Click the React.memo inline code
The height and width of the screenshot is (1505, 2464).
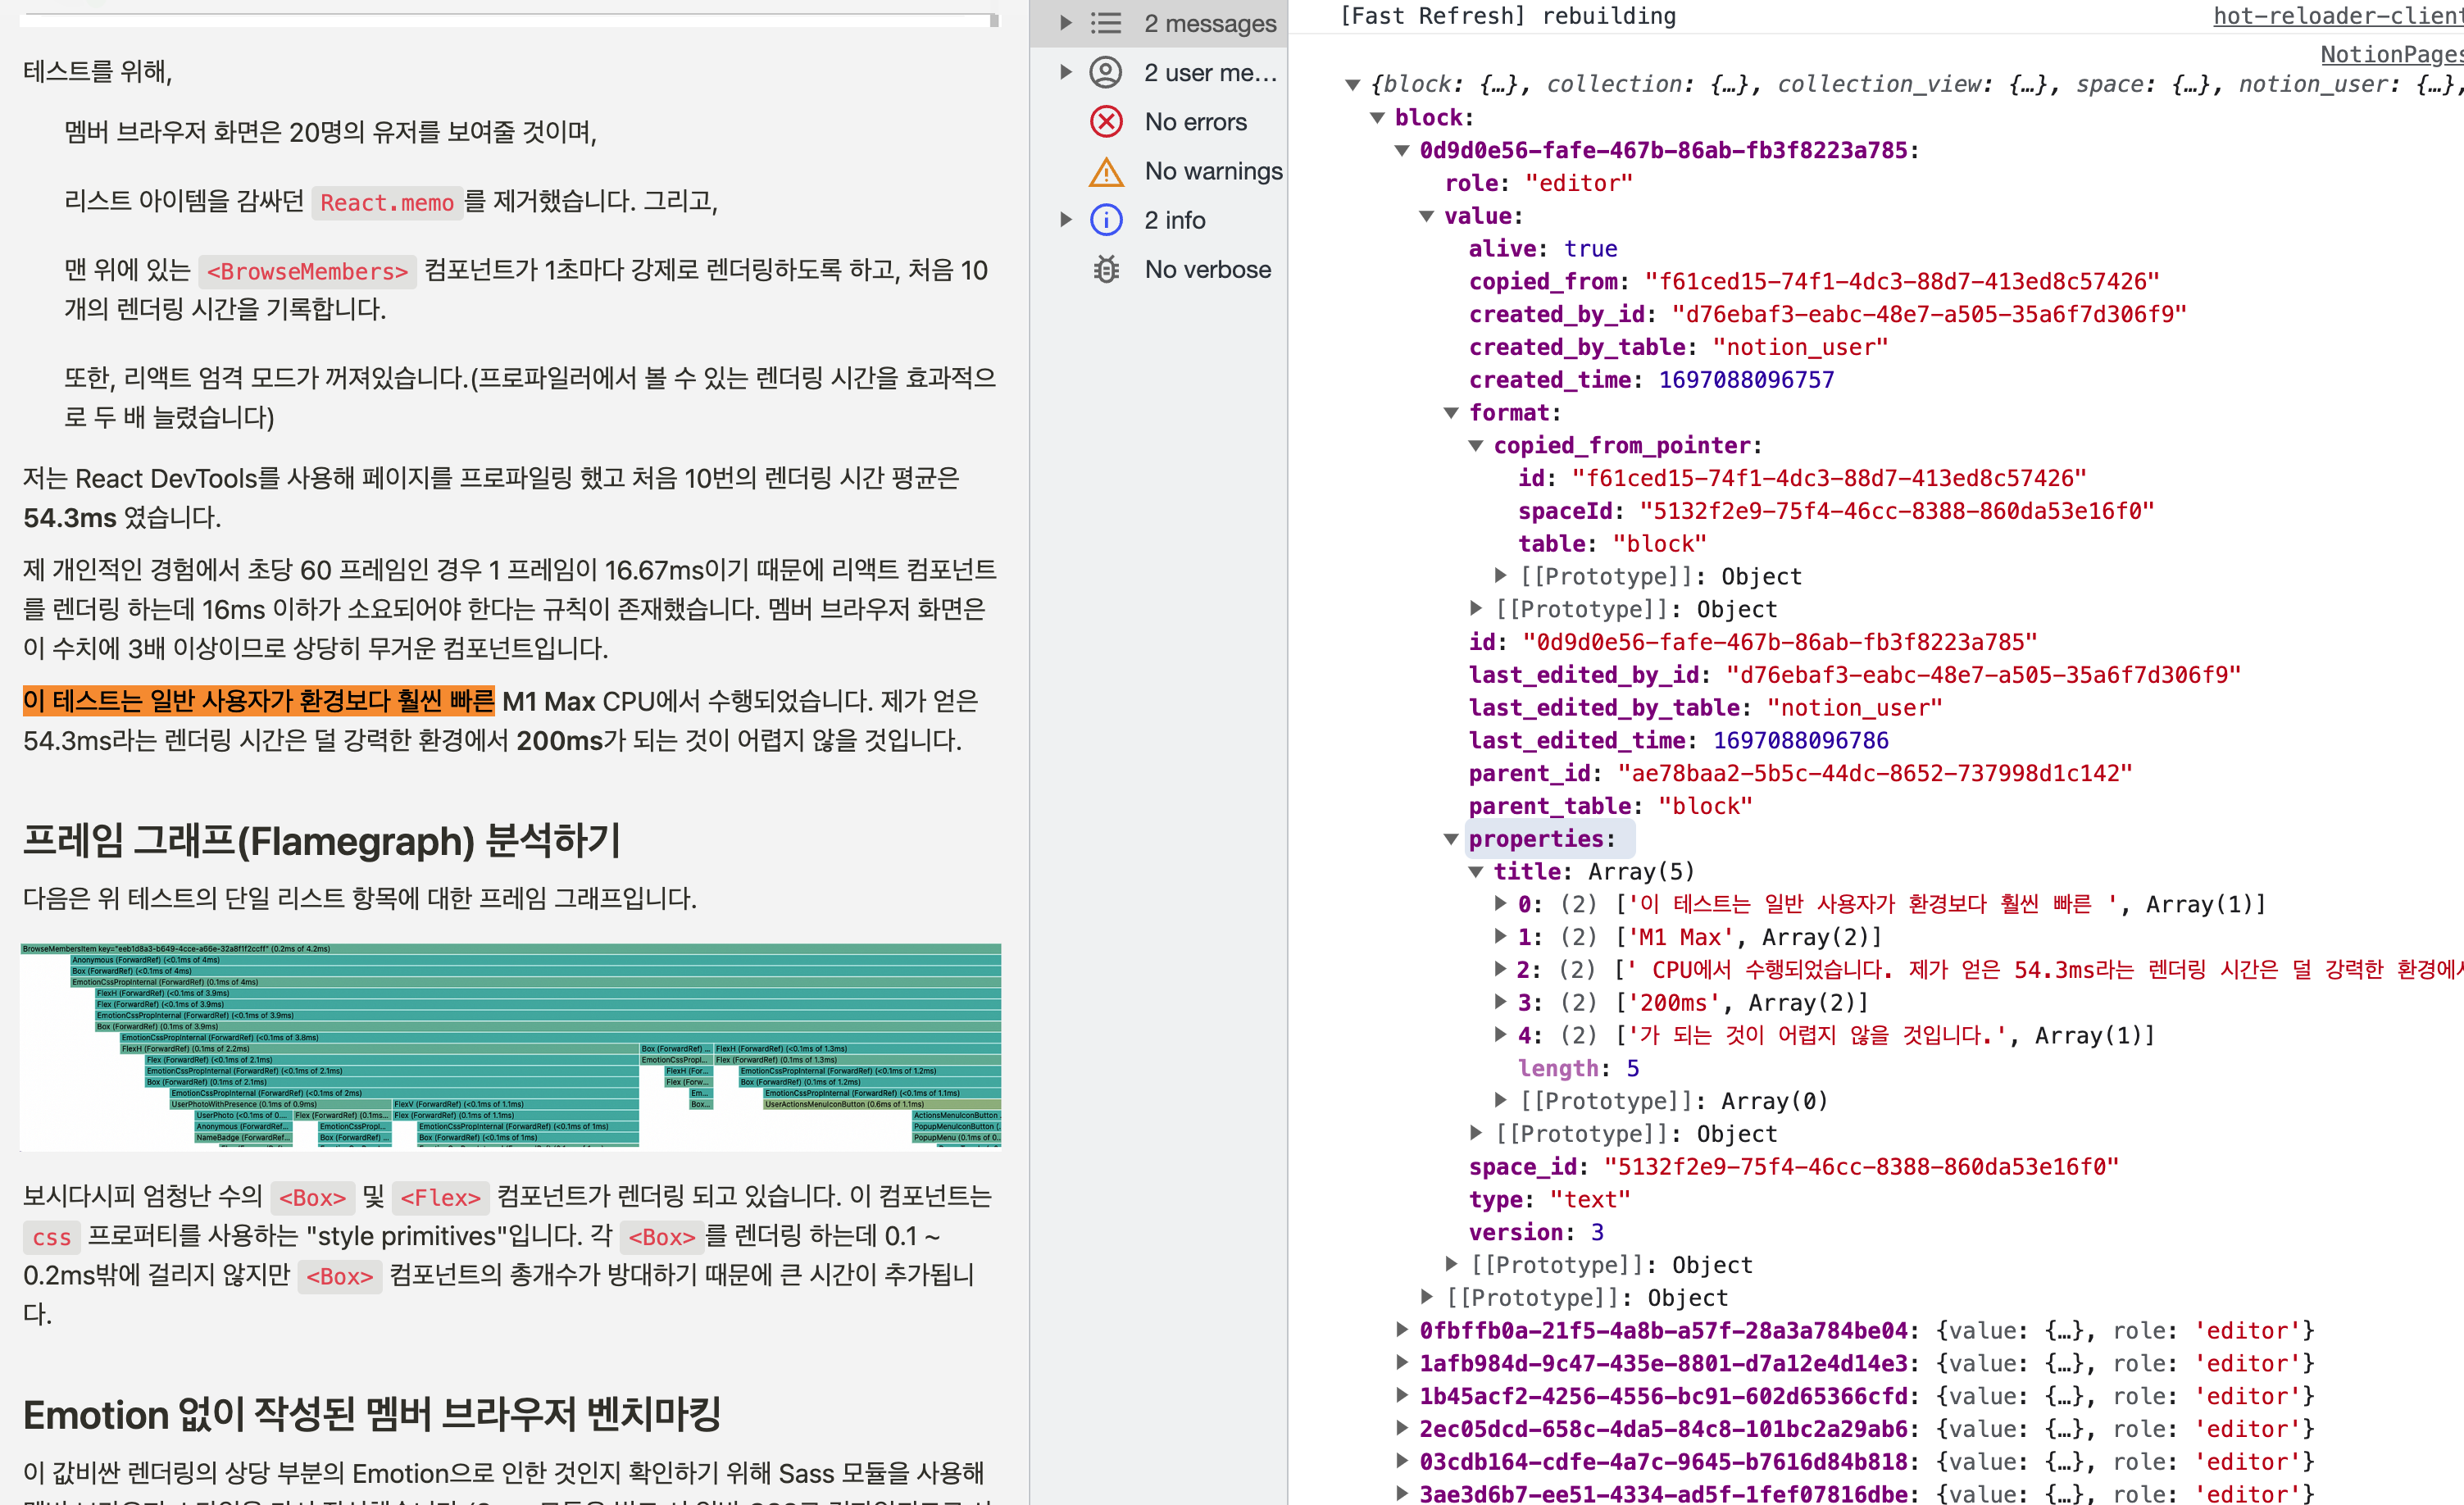pyautogui.click(x=386, y=203)
